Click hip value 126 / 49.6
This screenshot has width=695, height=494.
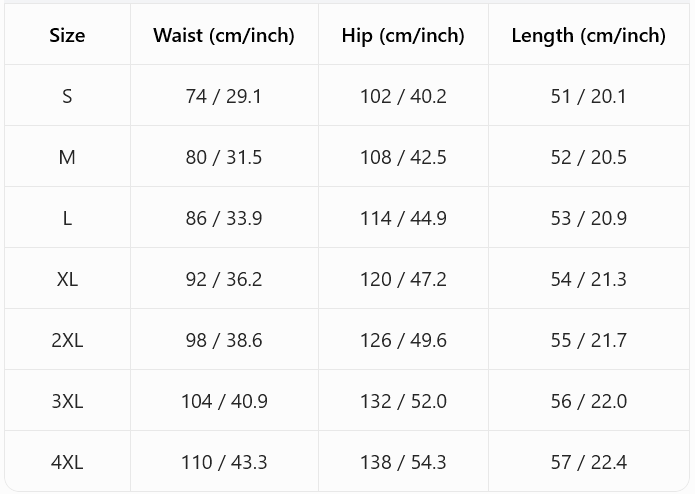point(403,340)
